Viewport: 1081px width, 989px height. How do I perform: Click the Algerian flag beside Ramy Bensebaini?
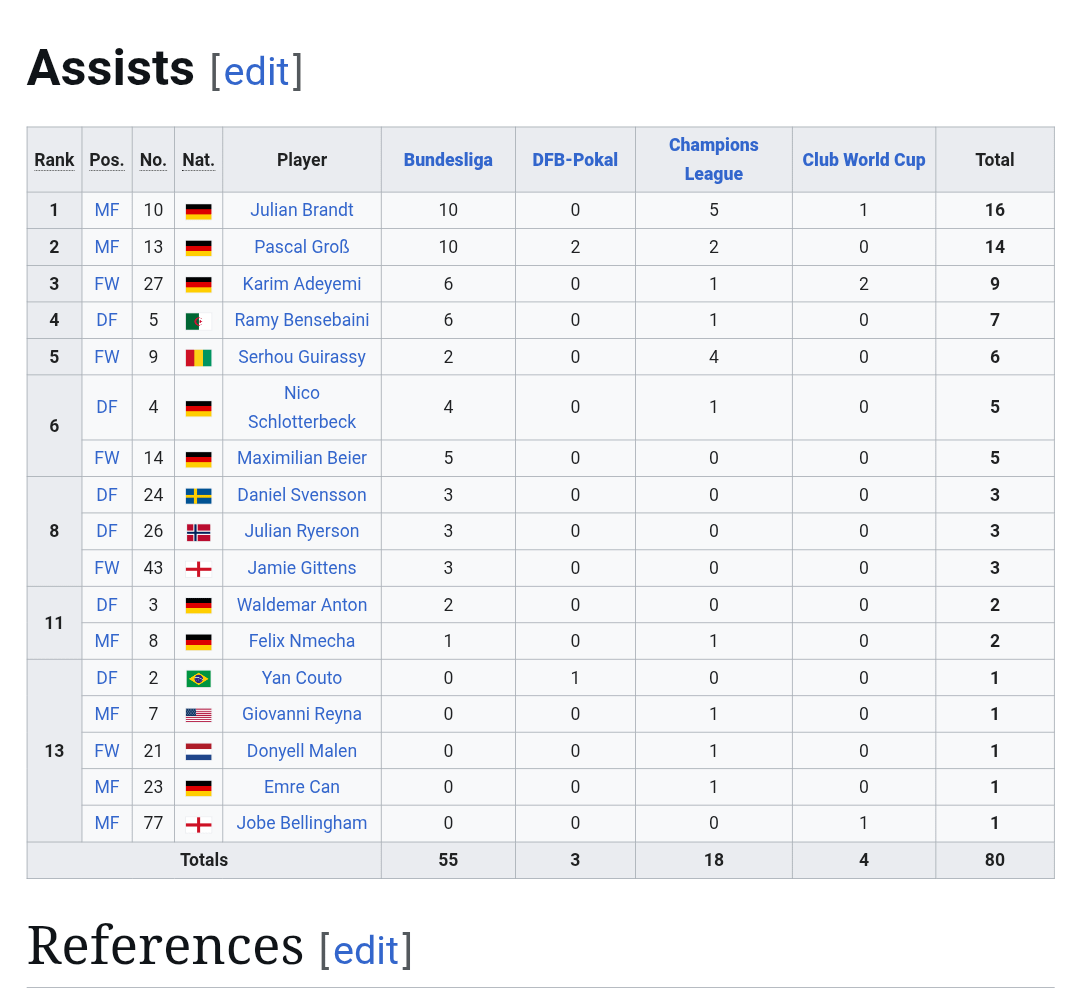pos(198,321)
